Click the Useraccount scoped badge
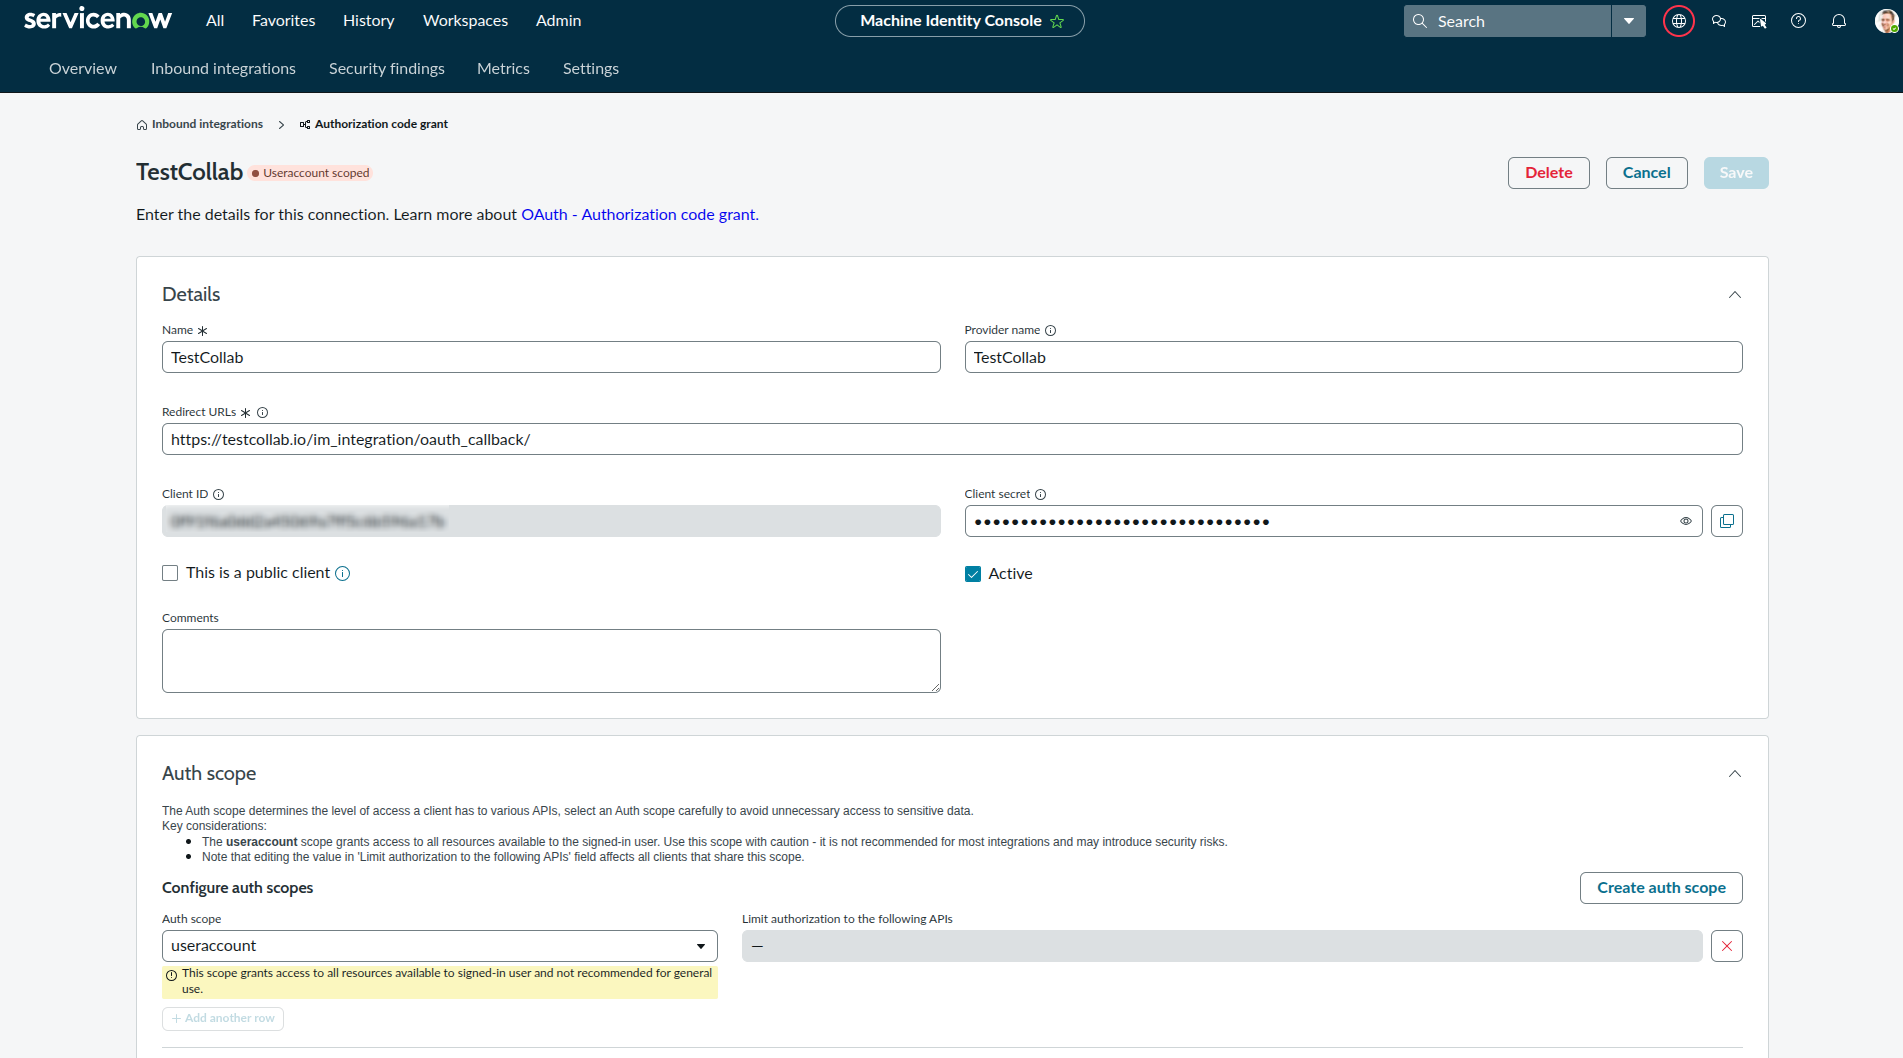The width and height of the screenshot is (1903, 1058). pyautogui.click(x=310, y=174)
